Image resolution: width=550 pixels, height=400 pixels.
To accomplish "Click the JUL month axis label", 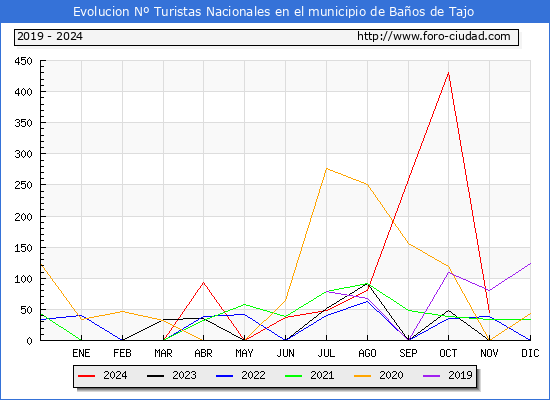I will click(327, 353).
